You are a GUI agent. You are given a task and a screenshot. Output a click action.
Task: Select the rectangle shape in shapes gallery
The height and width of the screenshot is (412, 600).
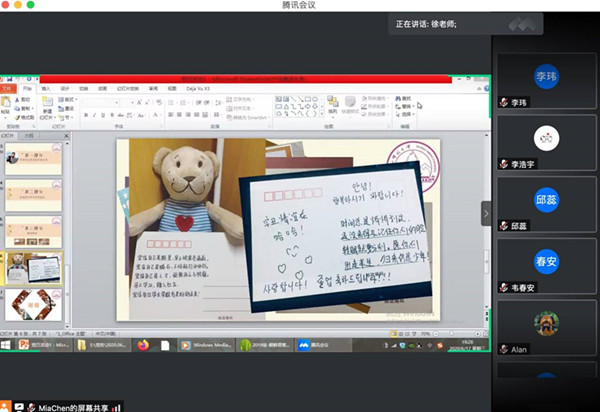pos(307,99)
